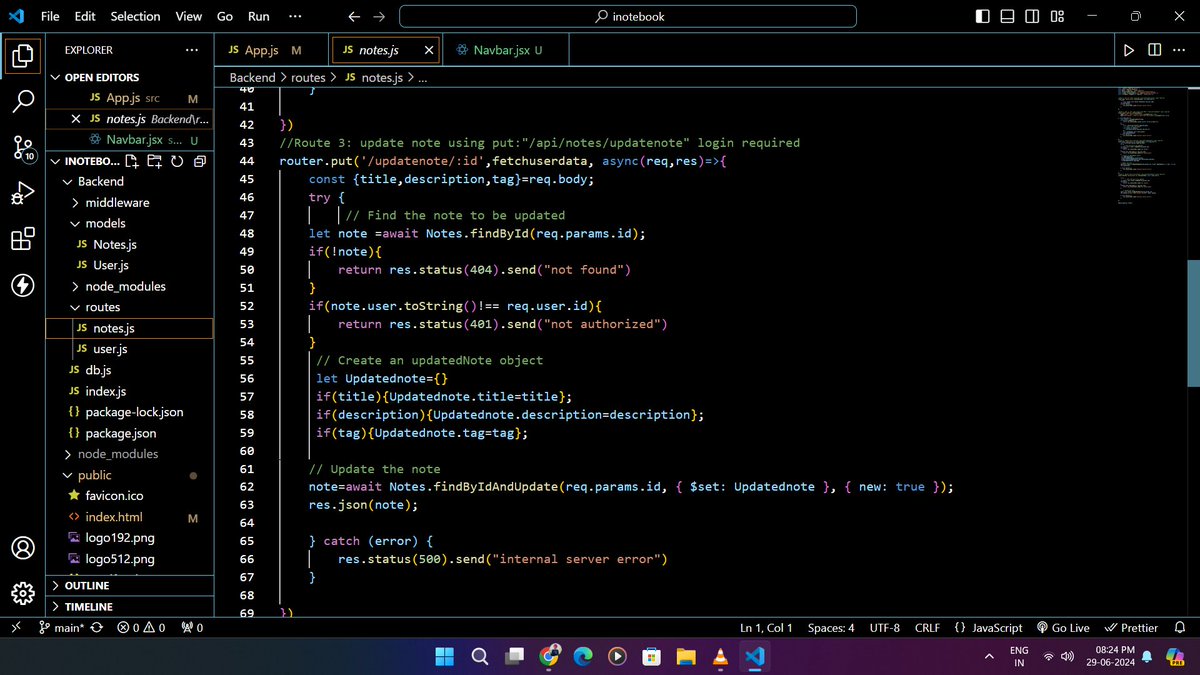Open Windows Start button on taskbar
The image size is (1200, 675).
[x=444, y=656]
